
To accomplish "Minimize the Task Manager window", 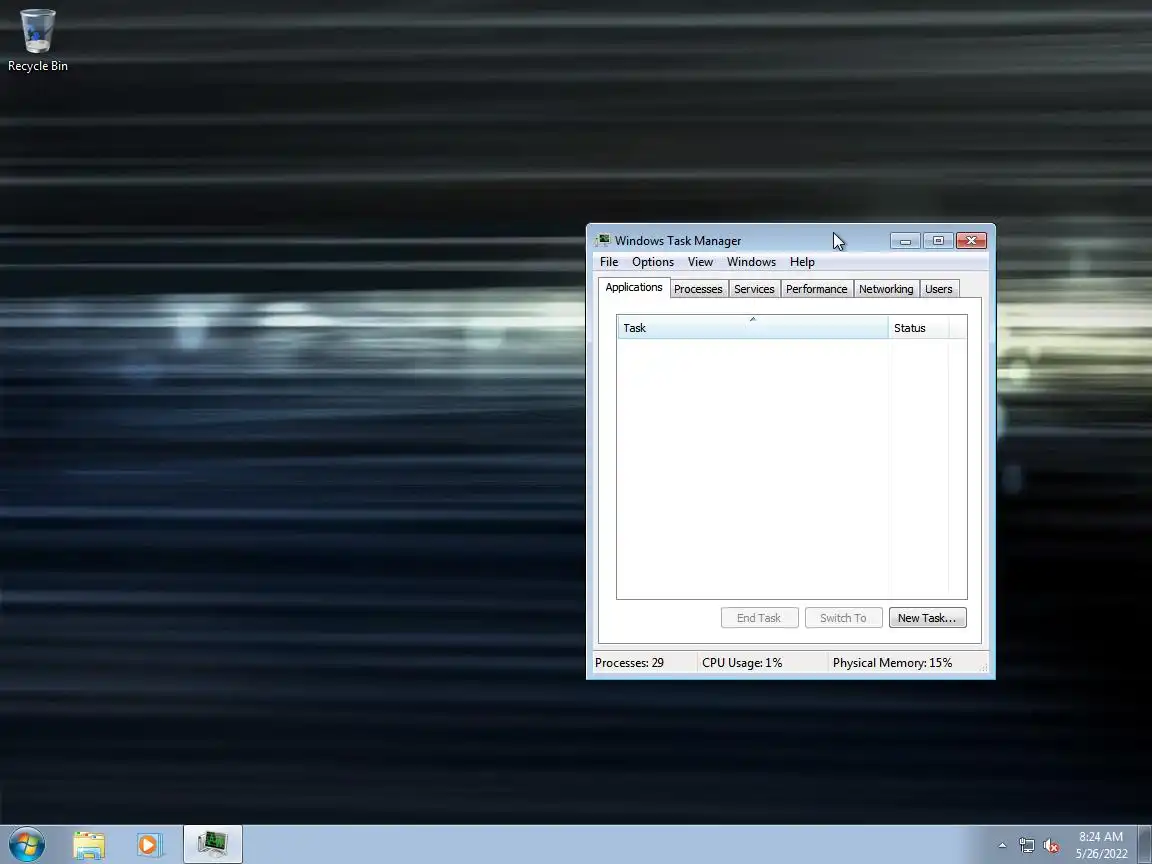I will [905, 241].
